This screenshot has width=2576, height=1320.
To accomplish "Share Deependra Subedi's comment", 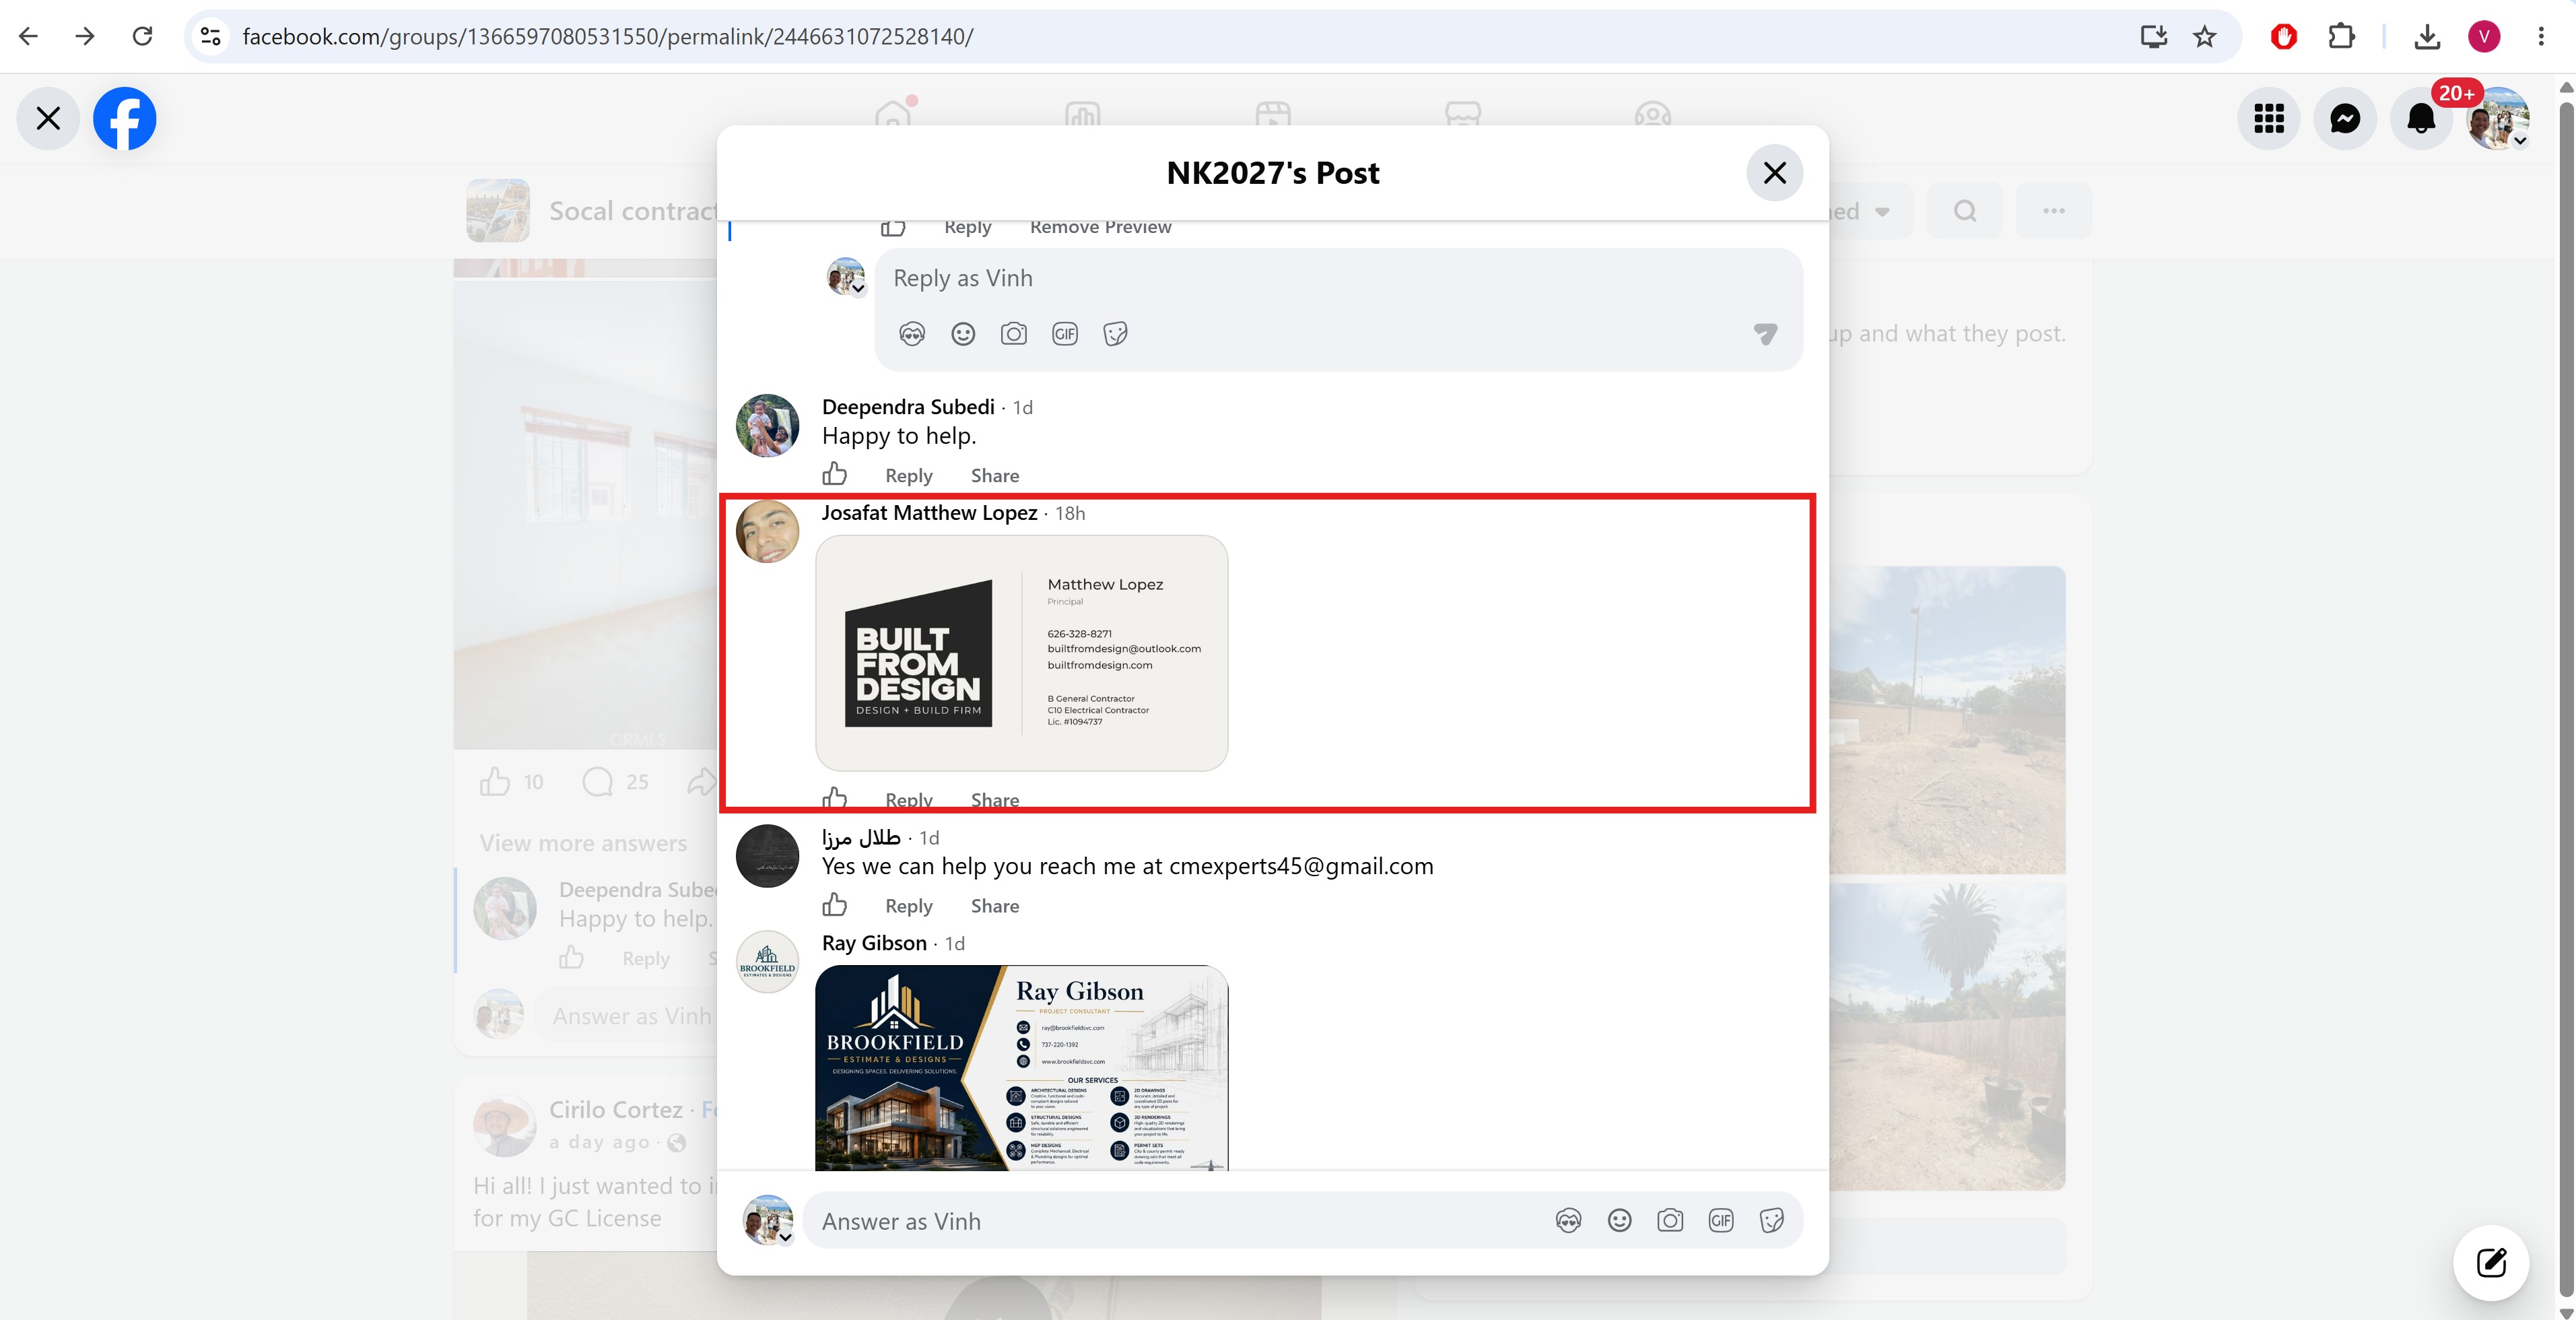I will point(995,476).
